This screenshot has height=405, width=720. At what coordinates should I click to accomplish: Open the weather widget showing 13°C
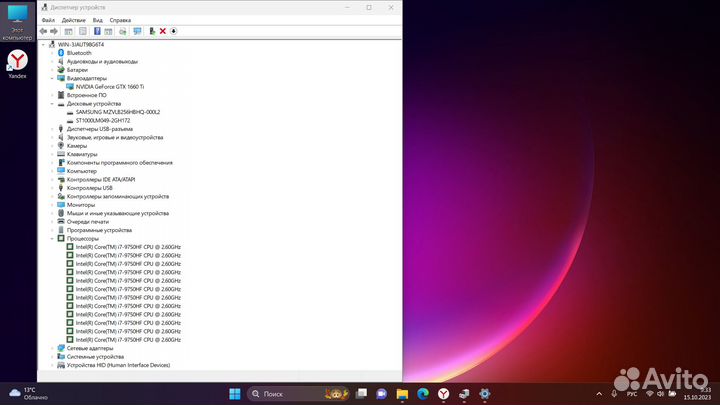tap(28, 394)
